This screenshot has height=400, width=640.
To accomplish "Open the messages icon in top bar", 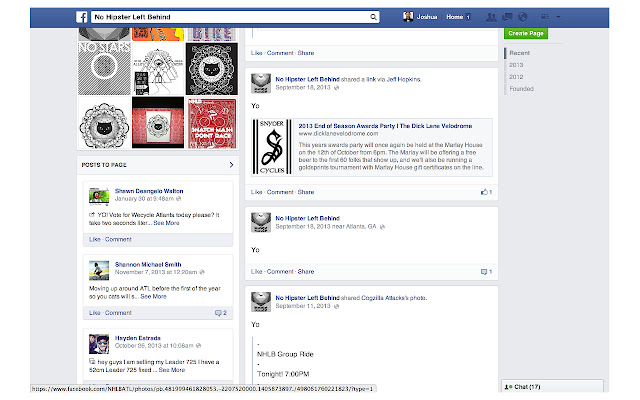I will (507, 17).
